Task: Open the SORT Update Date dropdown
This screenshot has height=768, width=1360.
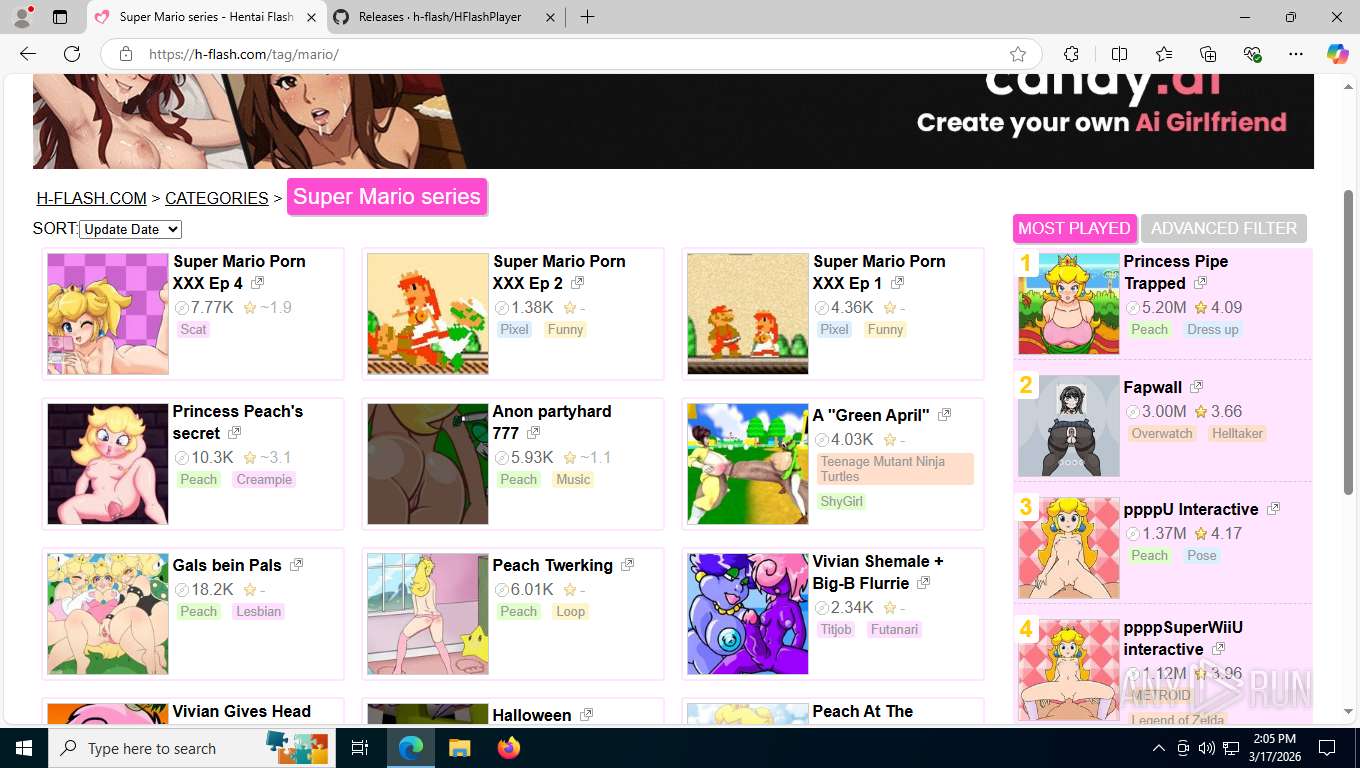Action: (x=130, y=229)
